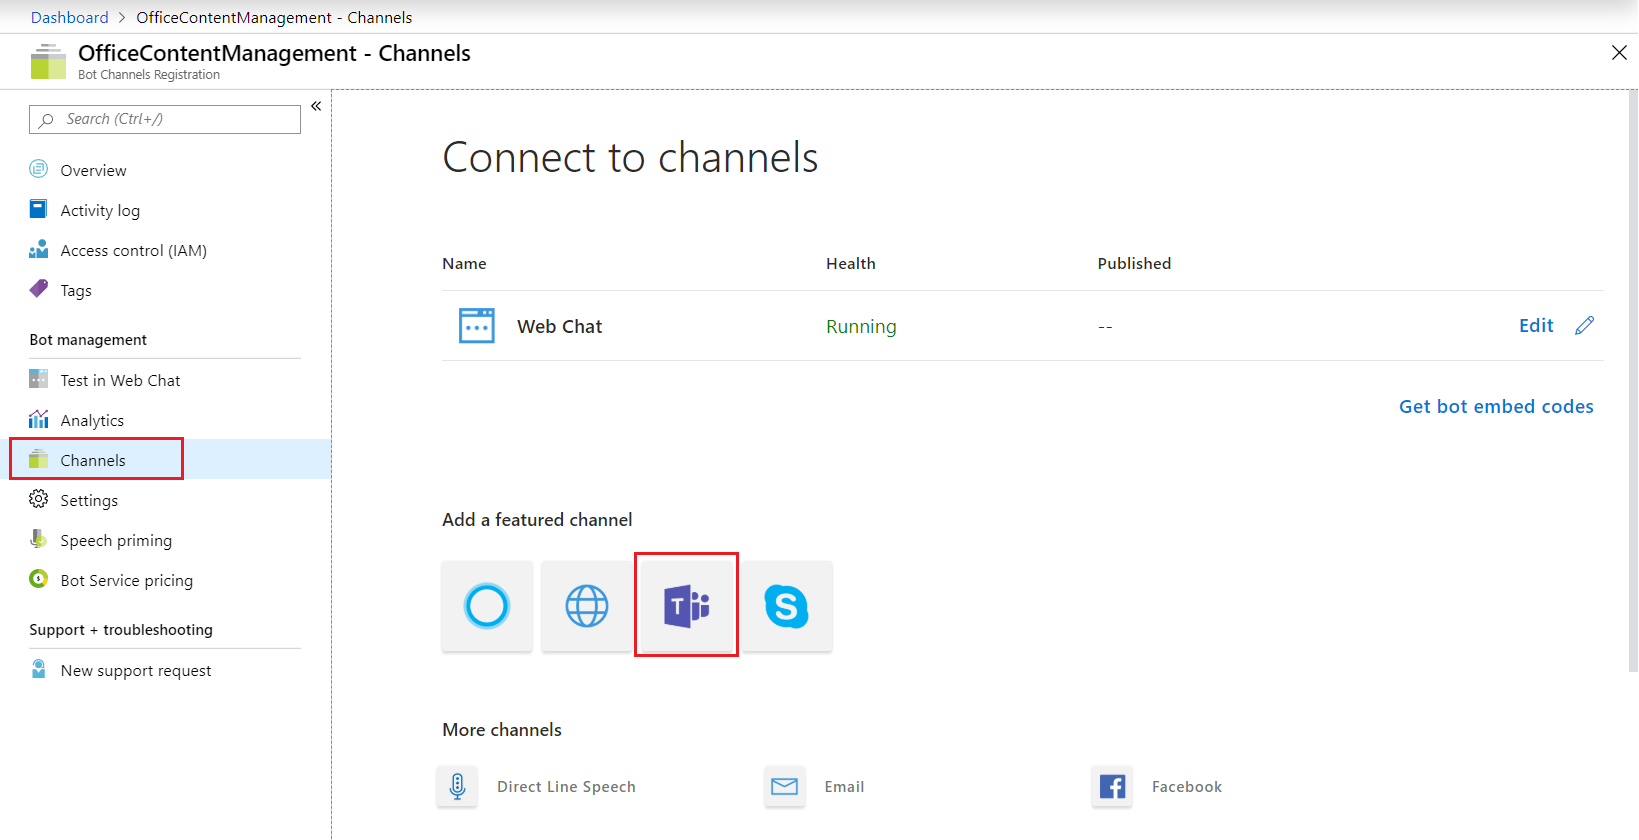
Task: Go to Access control (IAM)
Action: [133, 251]
